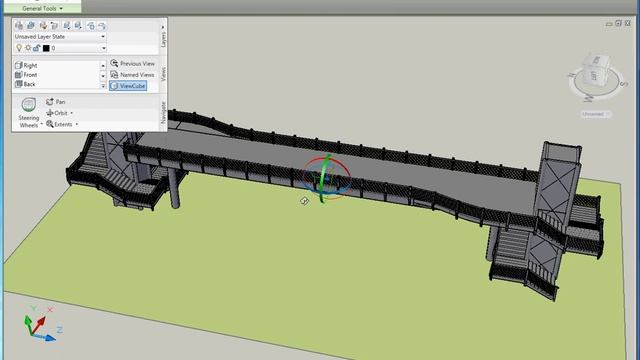Toggle the layer lightbulb on/off icon
The width and height of the screenshot is (640, 360).
coord(19,48)
